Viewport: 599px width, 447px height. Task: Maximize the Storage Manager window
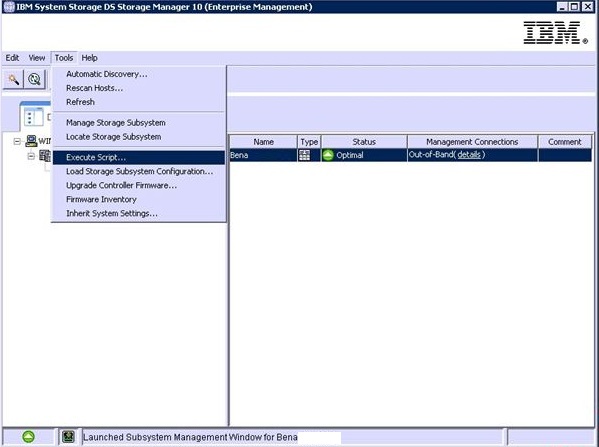pos(574,7)
